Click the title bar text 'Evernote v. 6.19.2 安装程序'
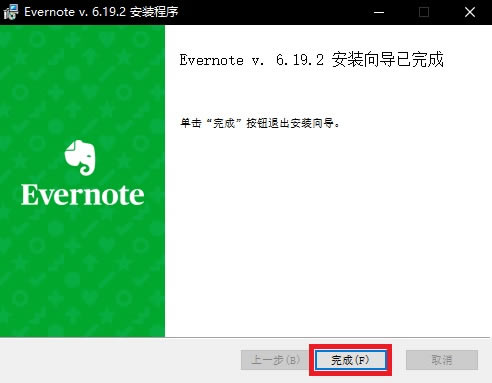This screenshot has width=492, height=383. coord(101,12)
